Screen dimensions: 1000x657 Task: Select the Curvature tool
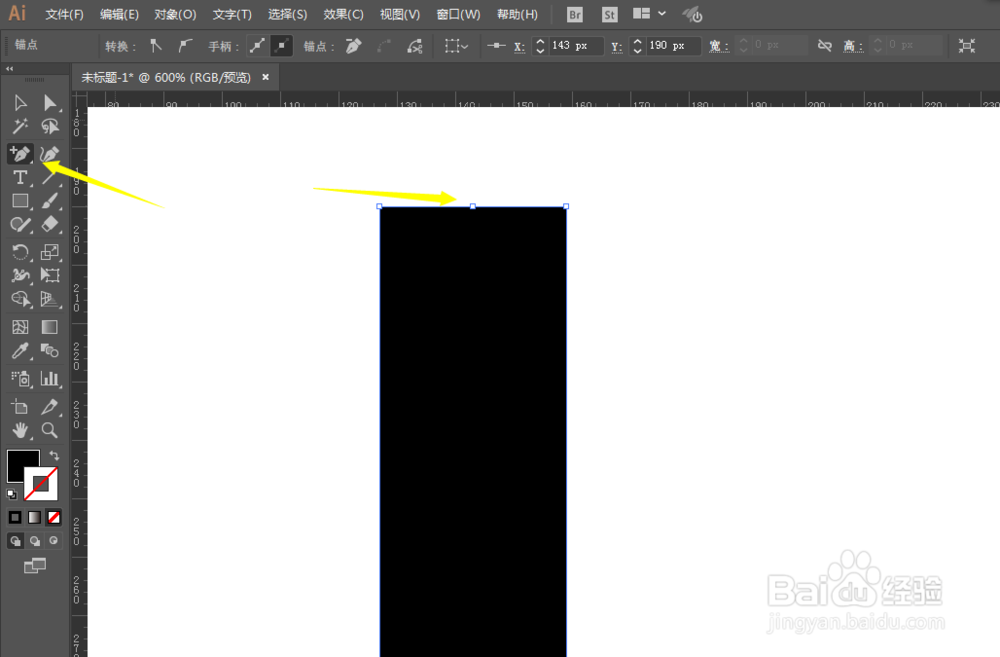tap(50, 154)
